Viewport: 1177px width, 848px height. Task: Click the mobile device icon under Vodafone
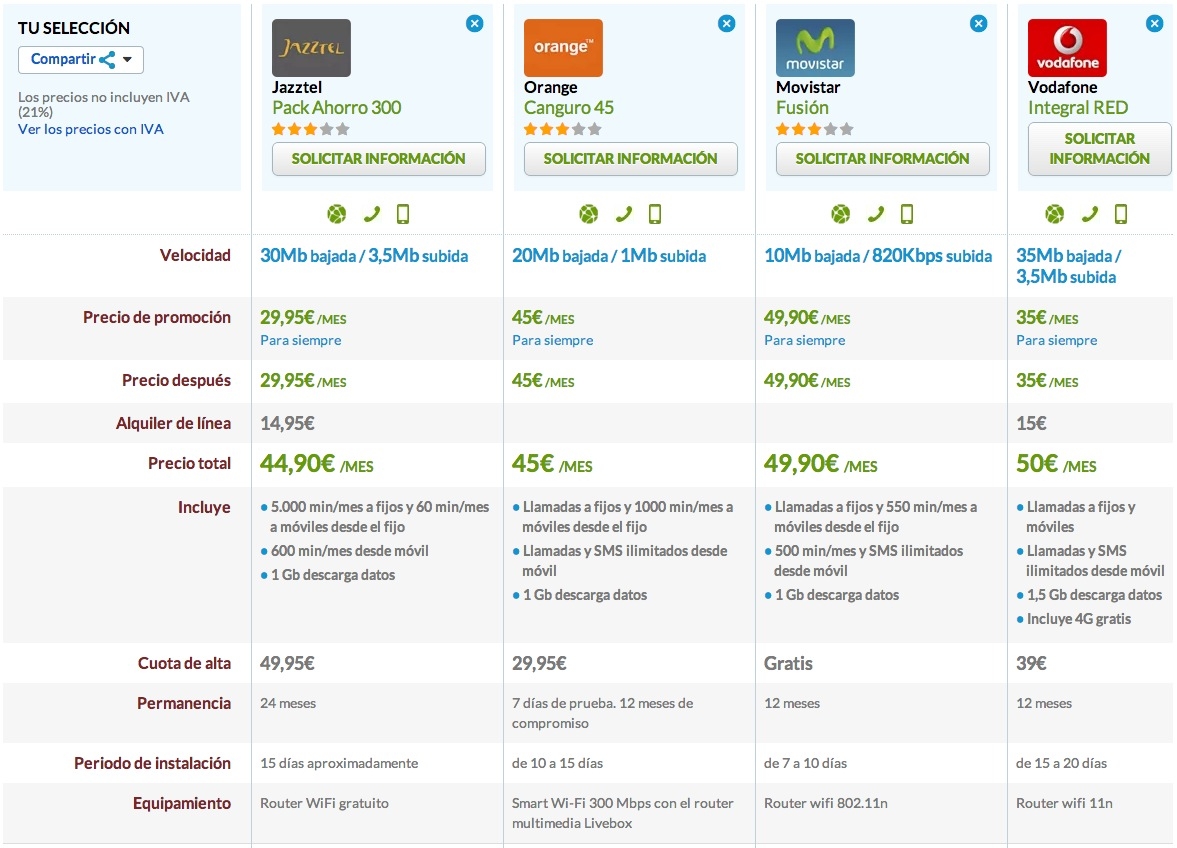(1121, 215)
